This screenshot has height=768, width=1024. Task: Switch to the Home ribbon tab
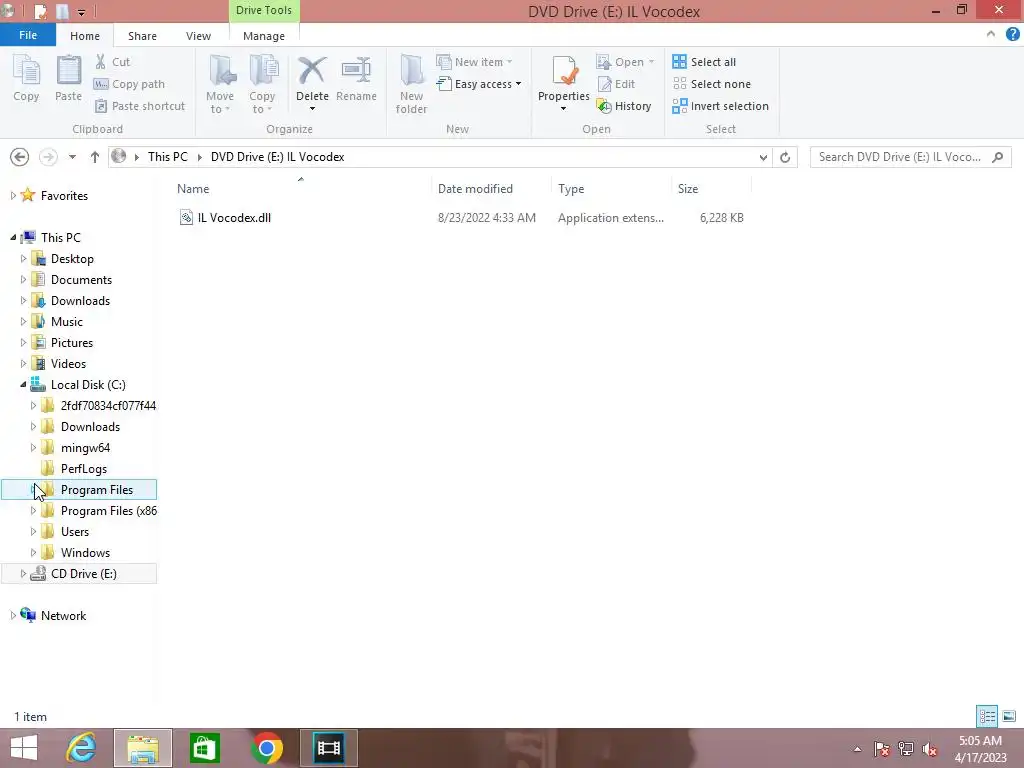point(85,36)
